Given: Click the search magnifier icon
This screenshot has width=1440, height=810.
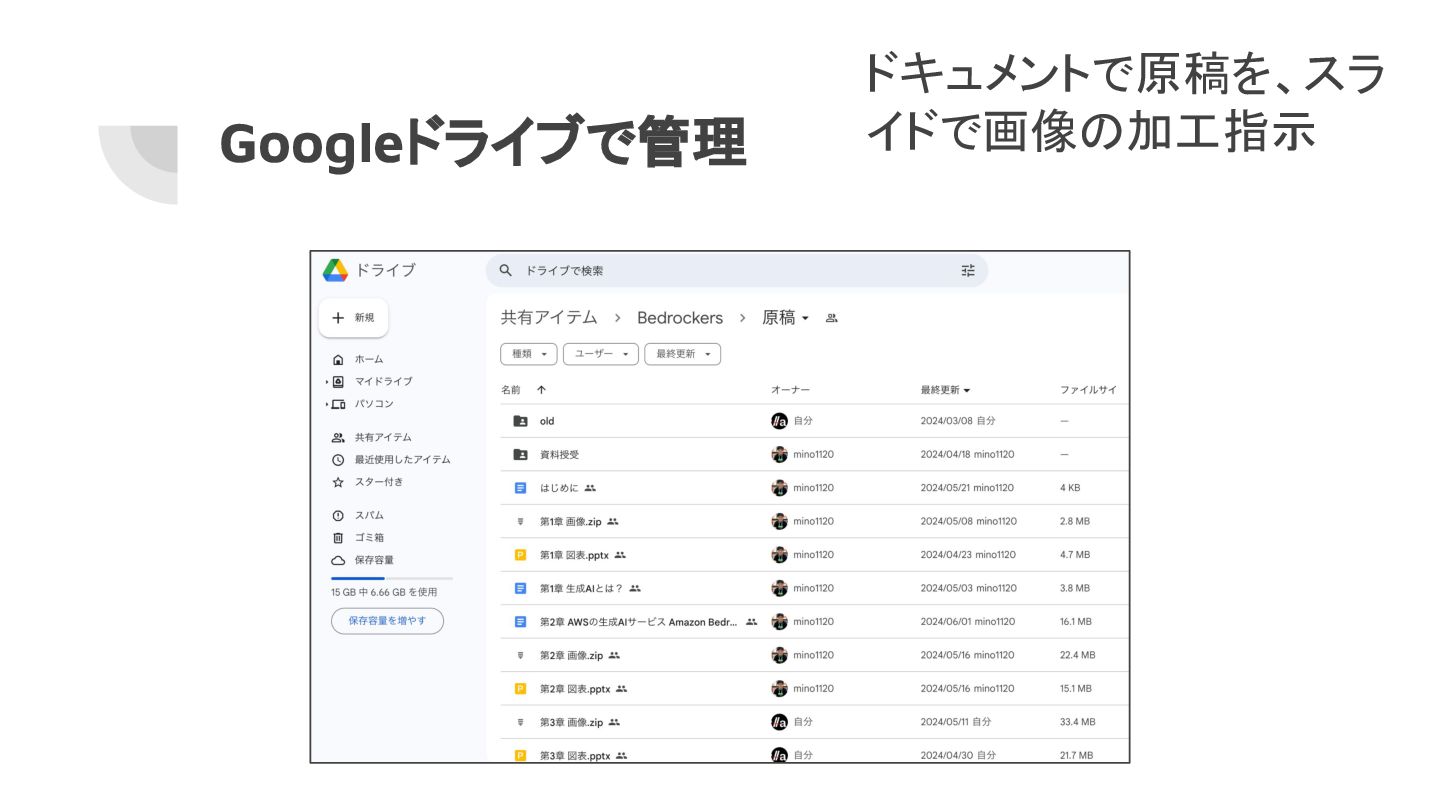Looking at the screenshot, I should coord(506,270).
